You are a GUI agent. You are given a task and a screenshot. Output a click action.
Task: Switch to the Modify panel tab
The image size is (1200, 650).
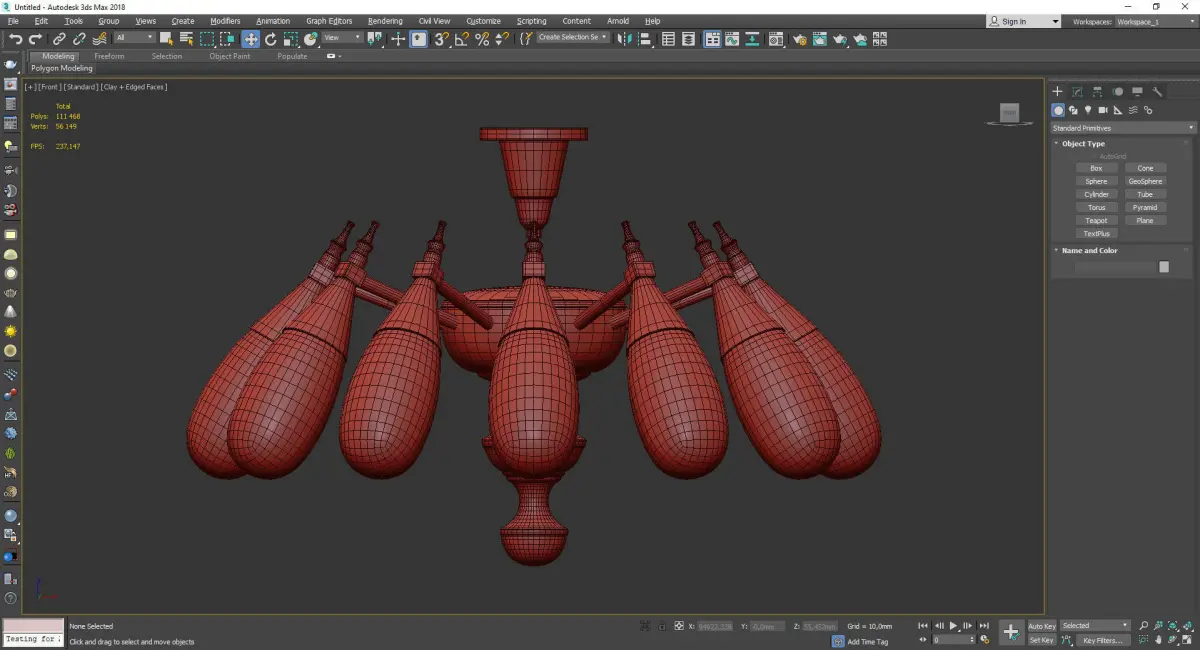click(1077, 92)
